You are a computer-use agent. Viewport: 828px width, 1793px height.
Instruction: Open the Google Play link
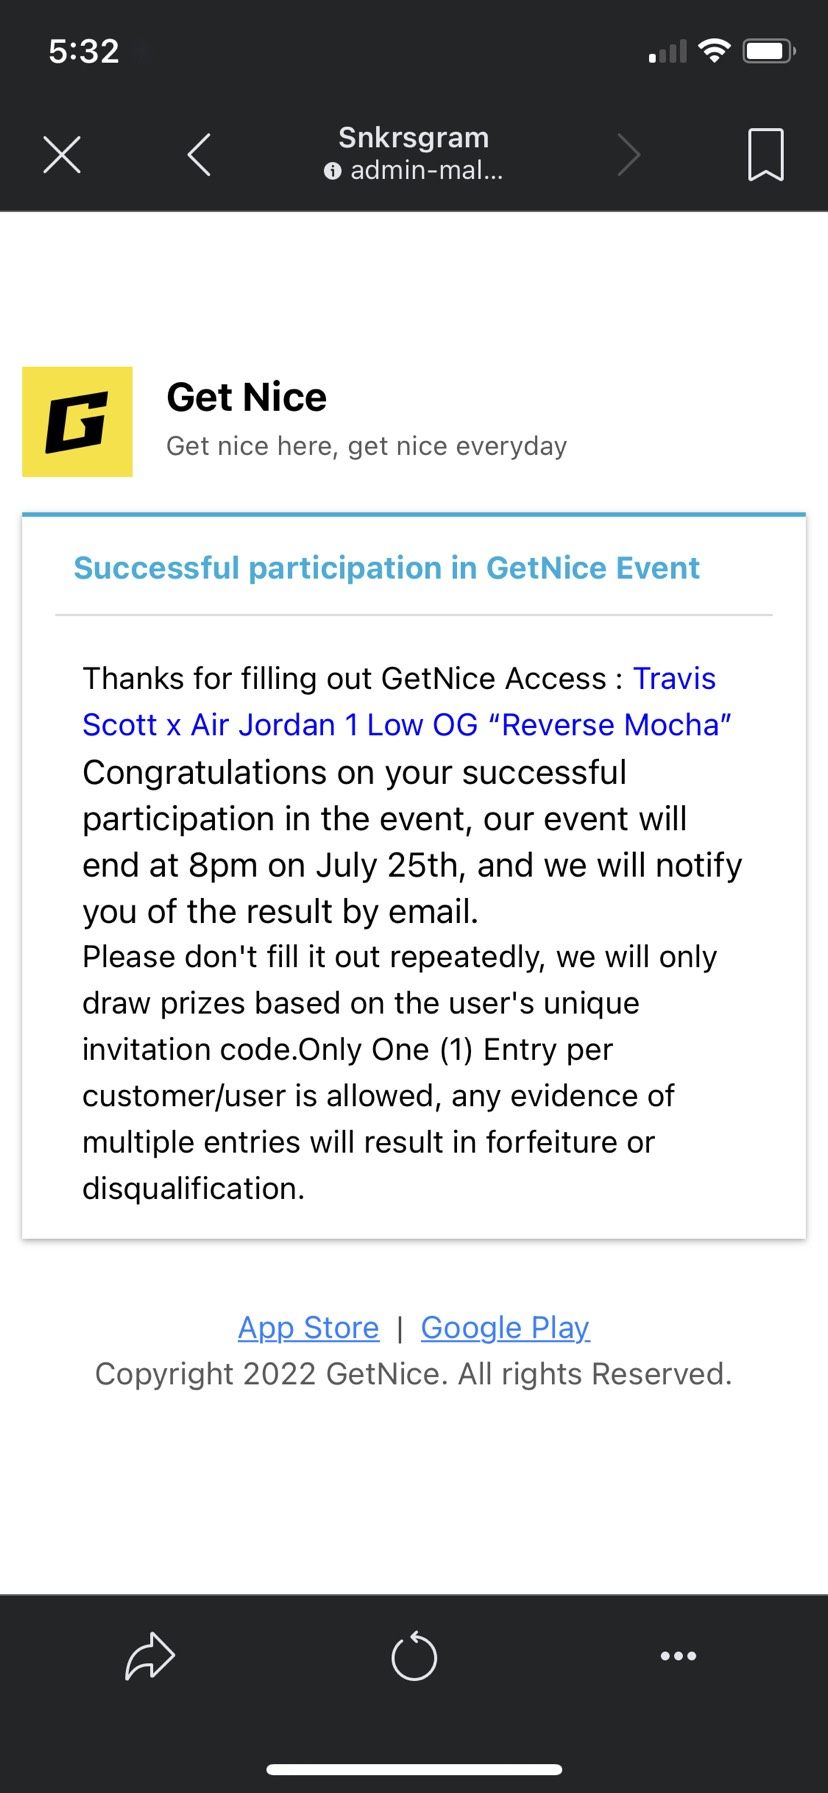(505, 1327)
